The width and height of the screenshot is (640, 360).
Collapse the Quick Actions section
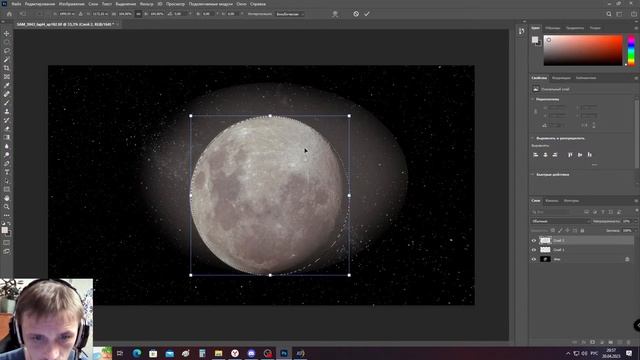[533, 174]
